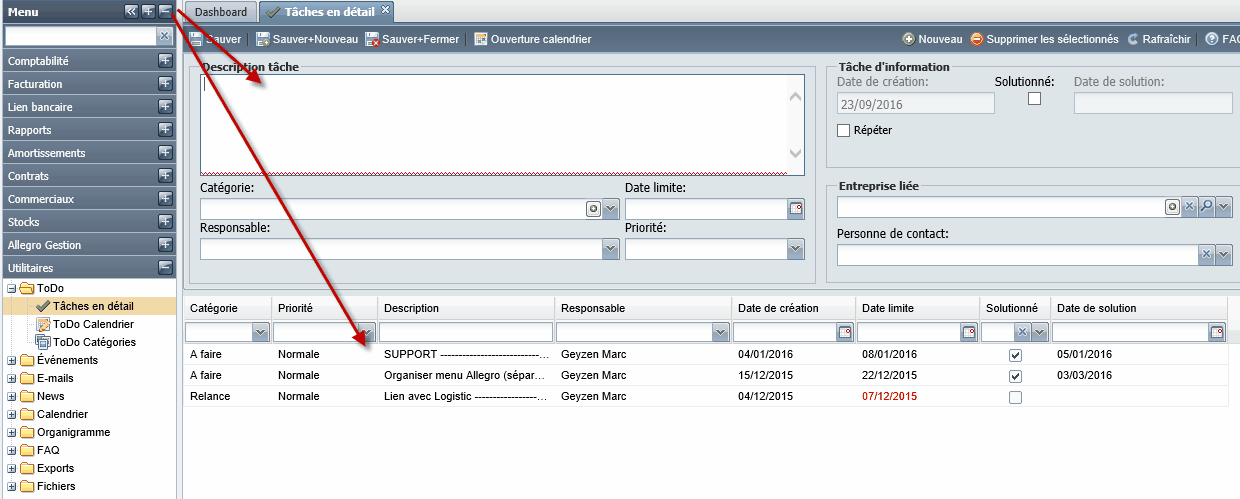This screenshot has height=499, width=1240.
Task: Open Catégorie column filter dropdown
Action: tap(261, 332)
